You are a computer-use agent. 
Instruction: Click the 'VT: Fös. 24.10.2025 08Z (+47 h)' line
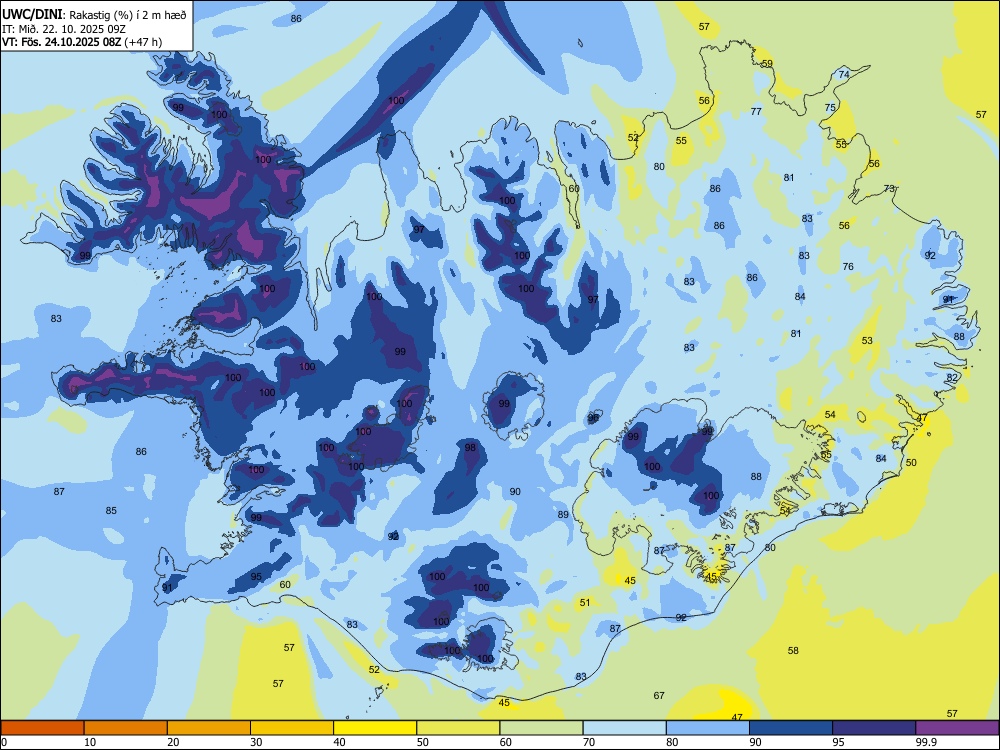[x=82, y=42]
